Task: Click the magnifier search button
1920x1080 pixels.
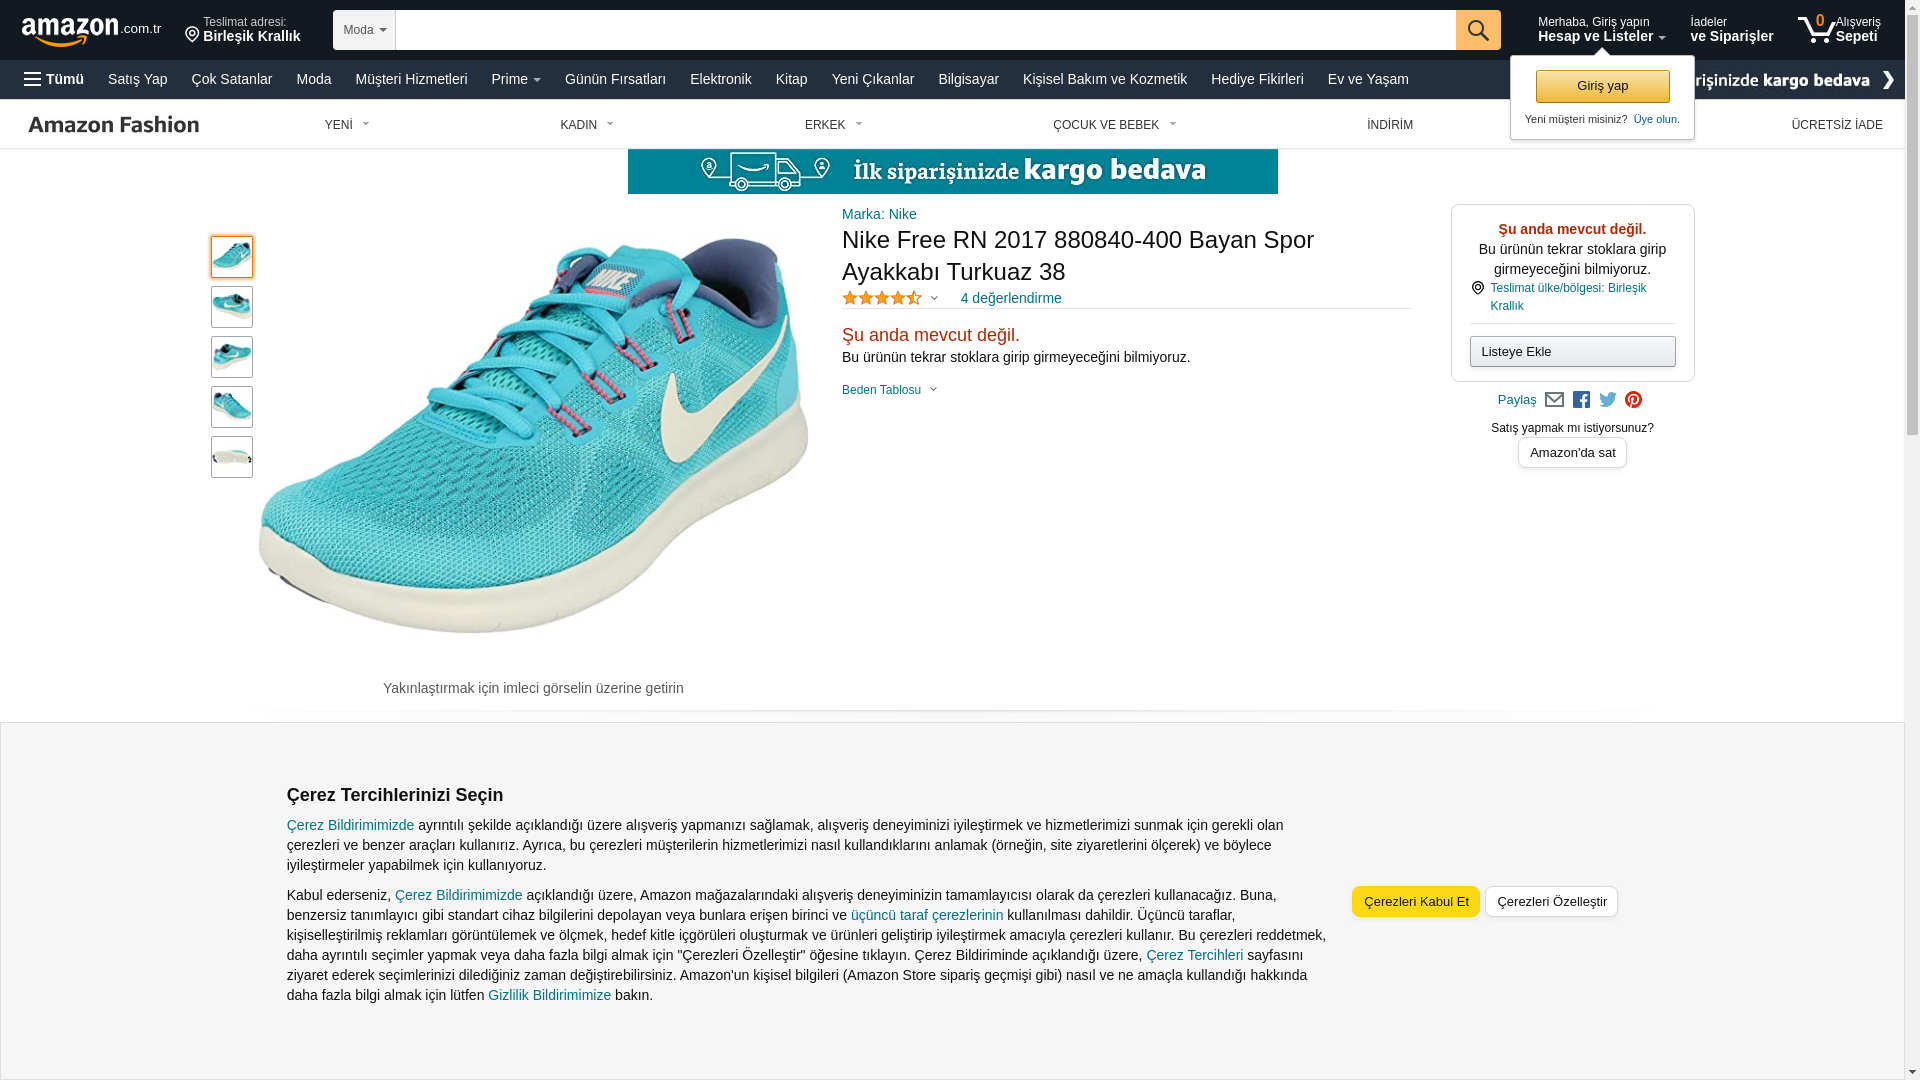Action: point(1477,30)
